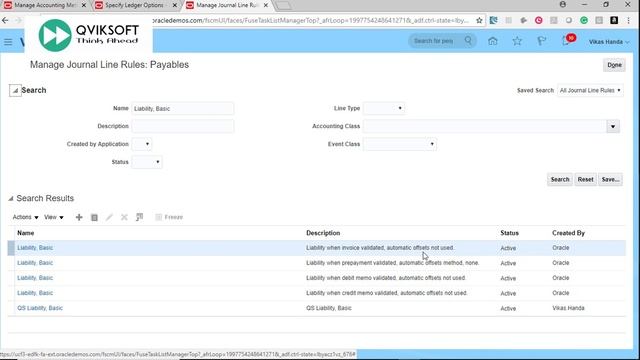The image size is (640, 360).
Task: Click the black square browser extension icon
Action: [x=614, y=20]
